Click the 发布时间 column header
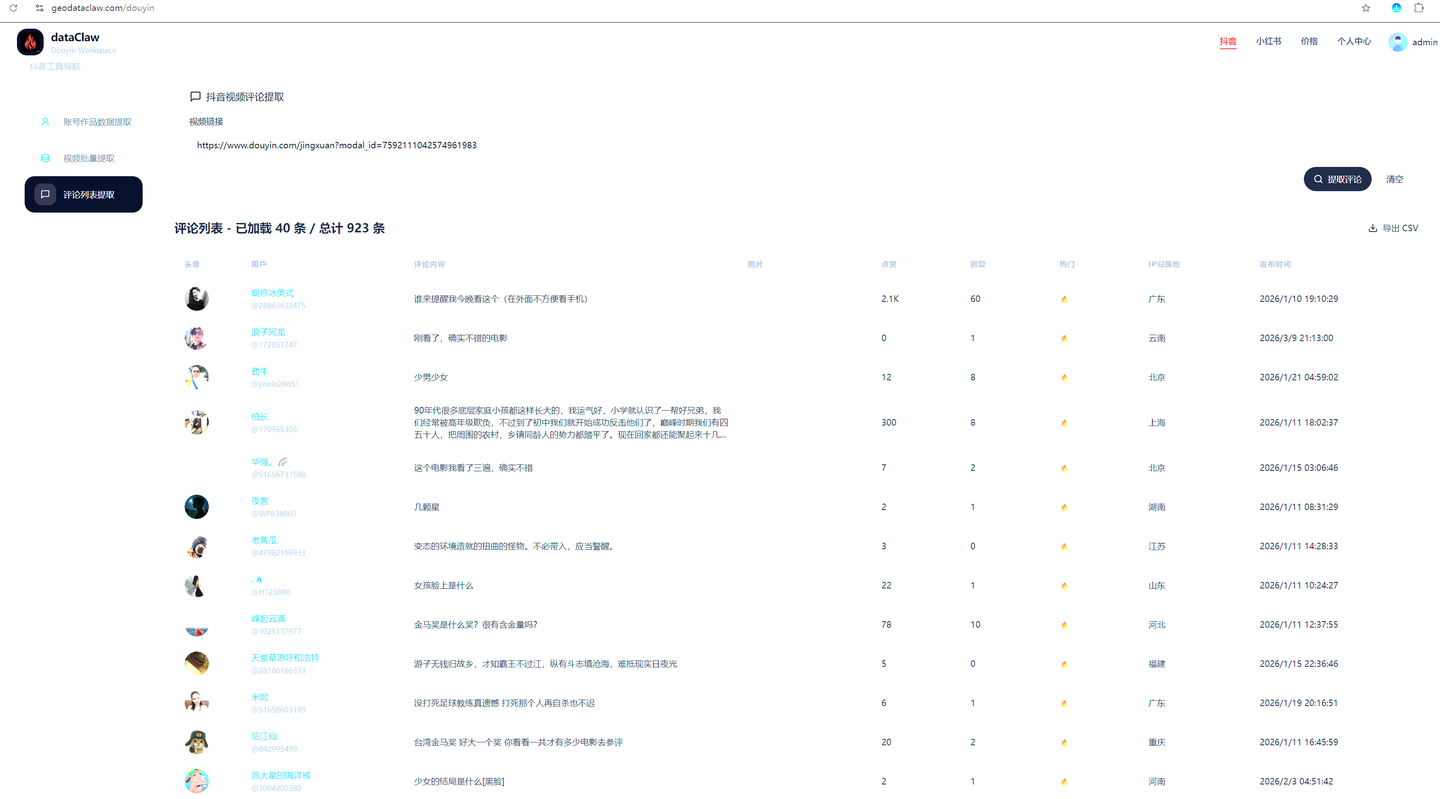This screenshot has height=799, width=1440. (x=1275, y=264)
